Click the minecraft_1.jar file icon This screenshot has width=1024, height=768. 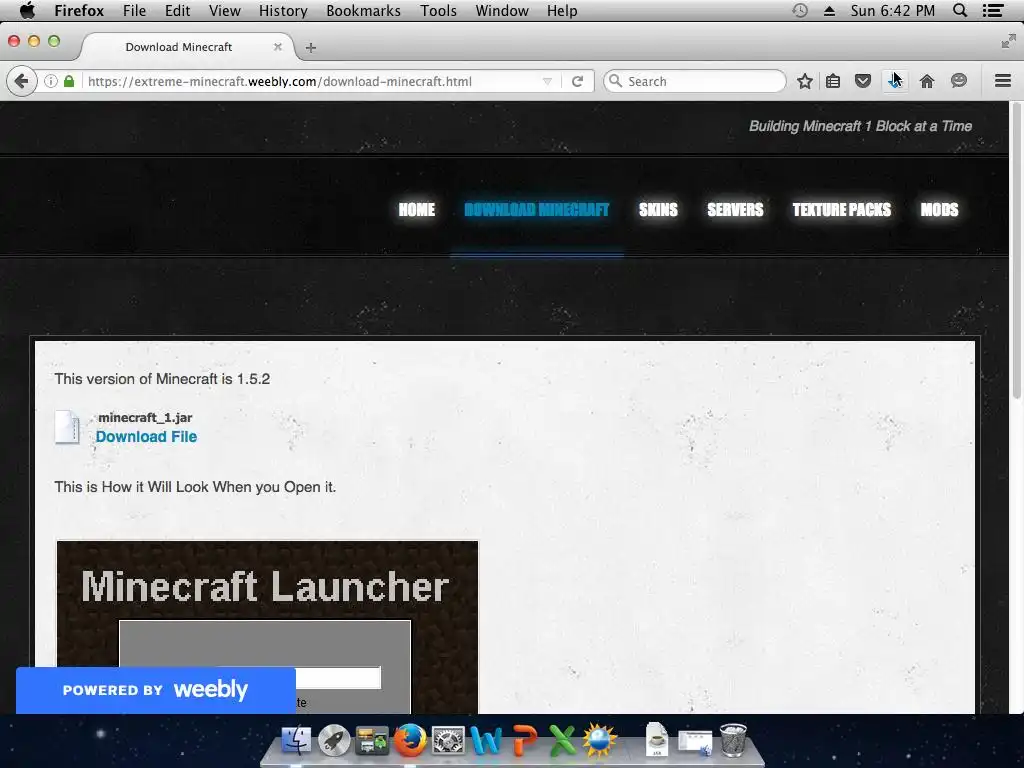coord(67,427)
